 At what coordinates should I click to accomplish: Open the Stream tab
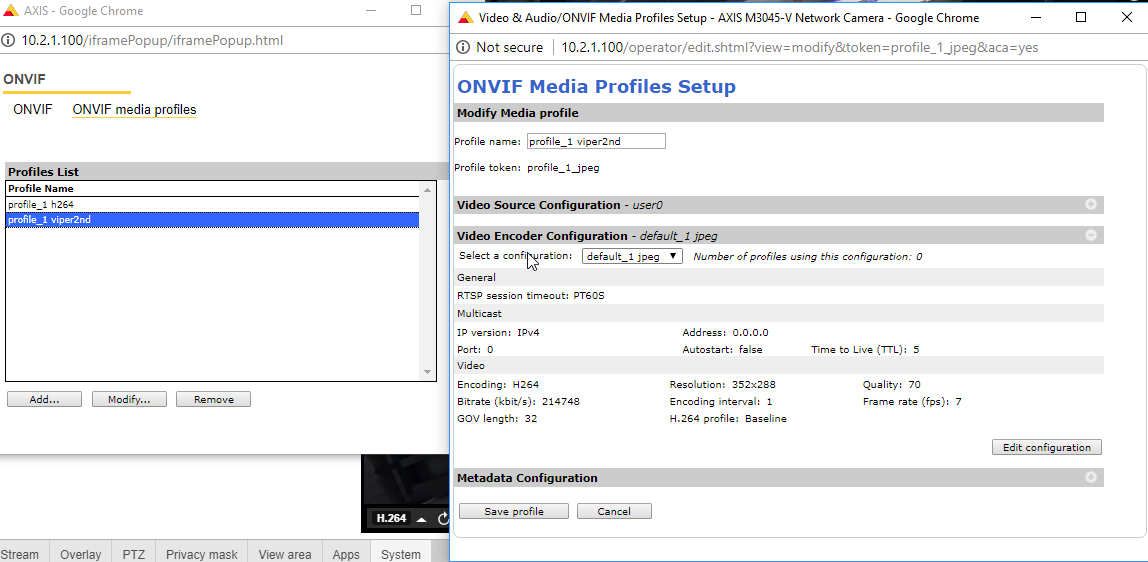[x=22, y=554]
